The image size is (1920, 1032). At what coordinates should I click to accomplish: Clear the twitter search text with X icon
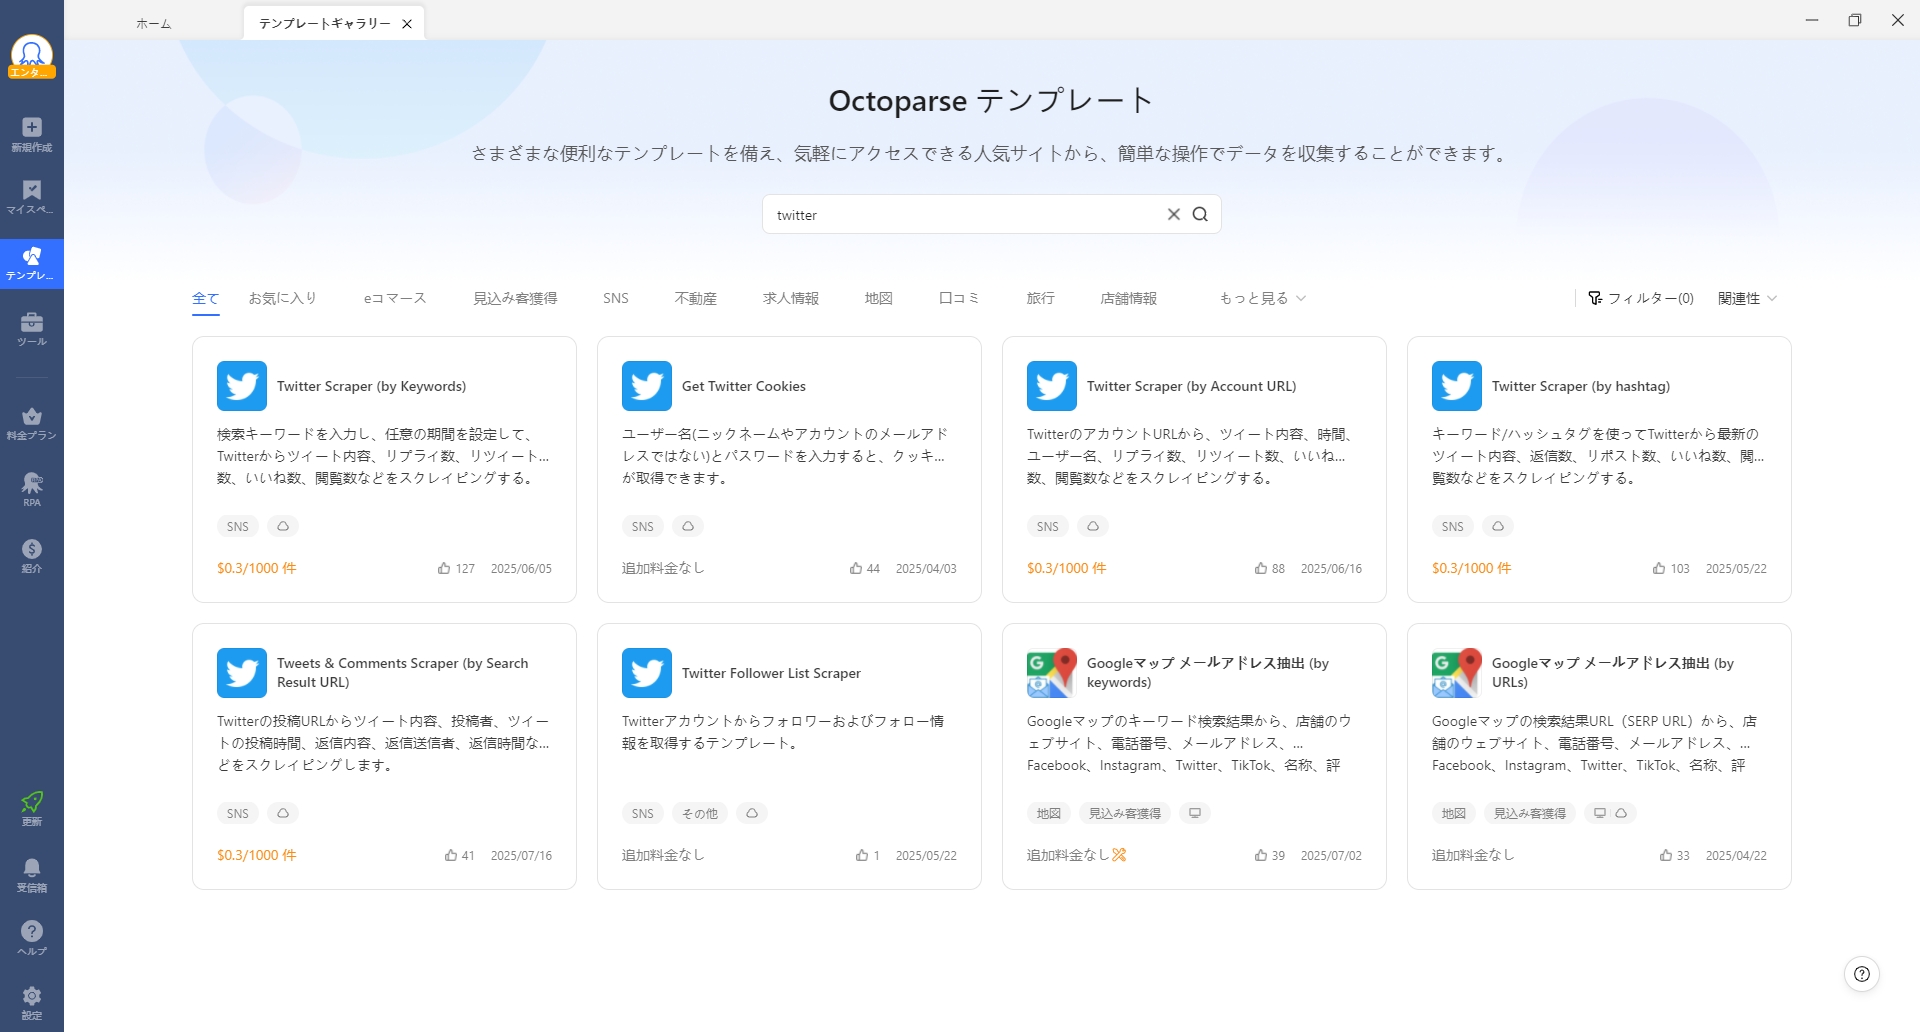click(1174, 214)
